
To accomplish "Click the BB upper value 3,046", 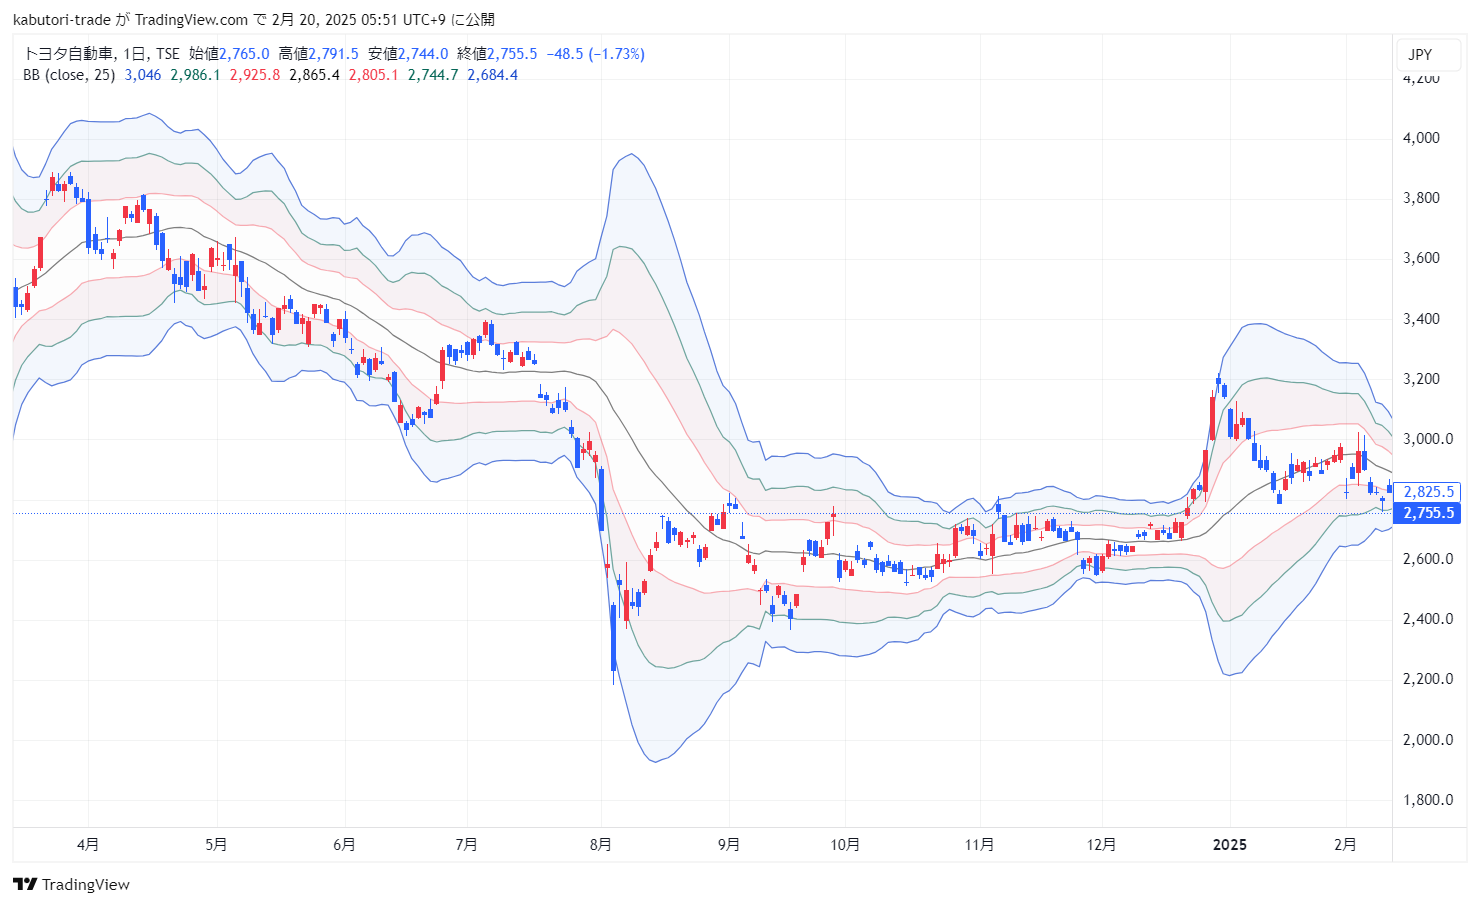I will coord(143,75).
